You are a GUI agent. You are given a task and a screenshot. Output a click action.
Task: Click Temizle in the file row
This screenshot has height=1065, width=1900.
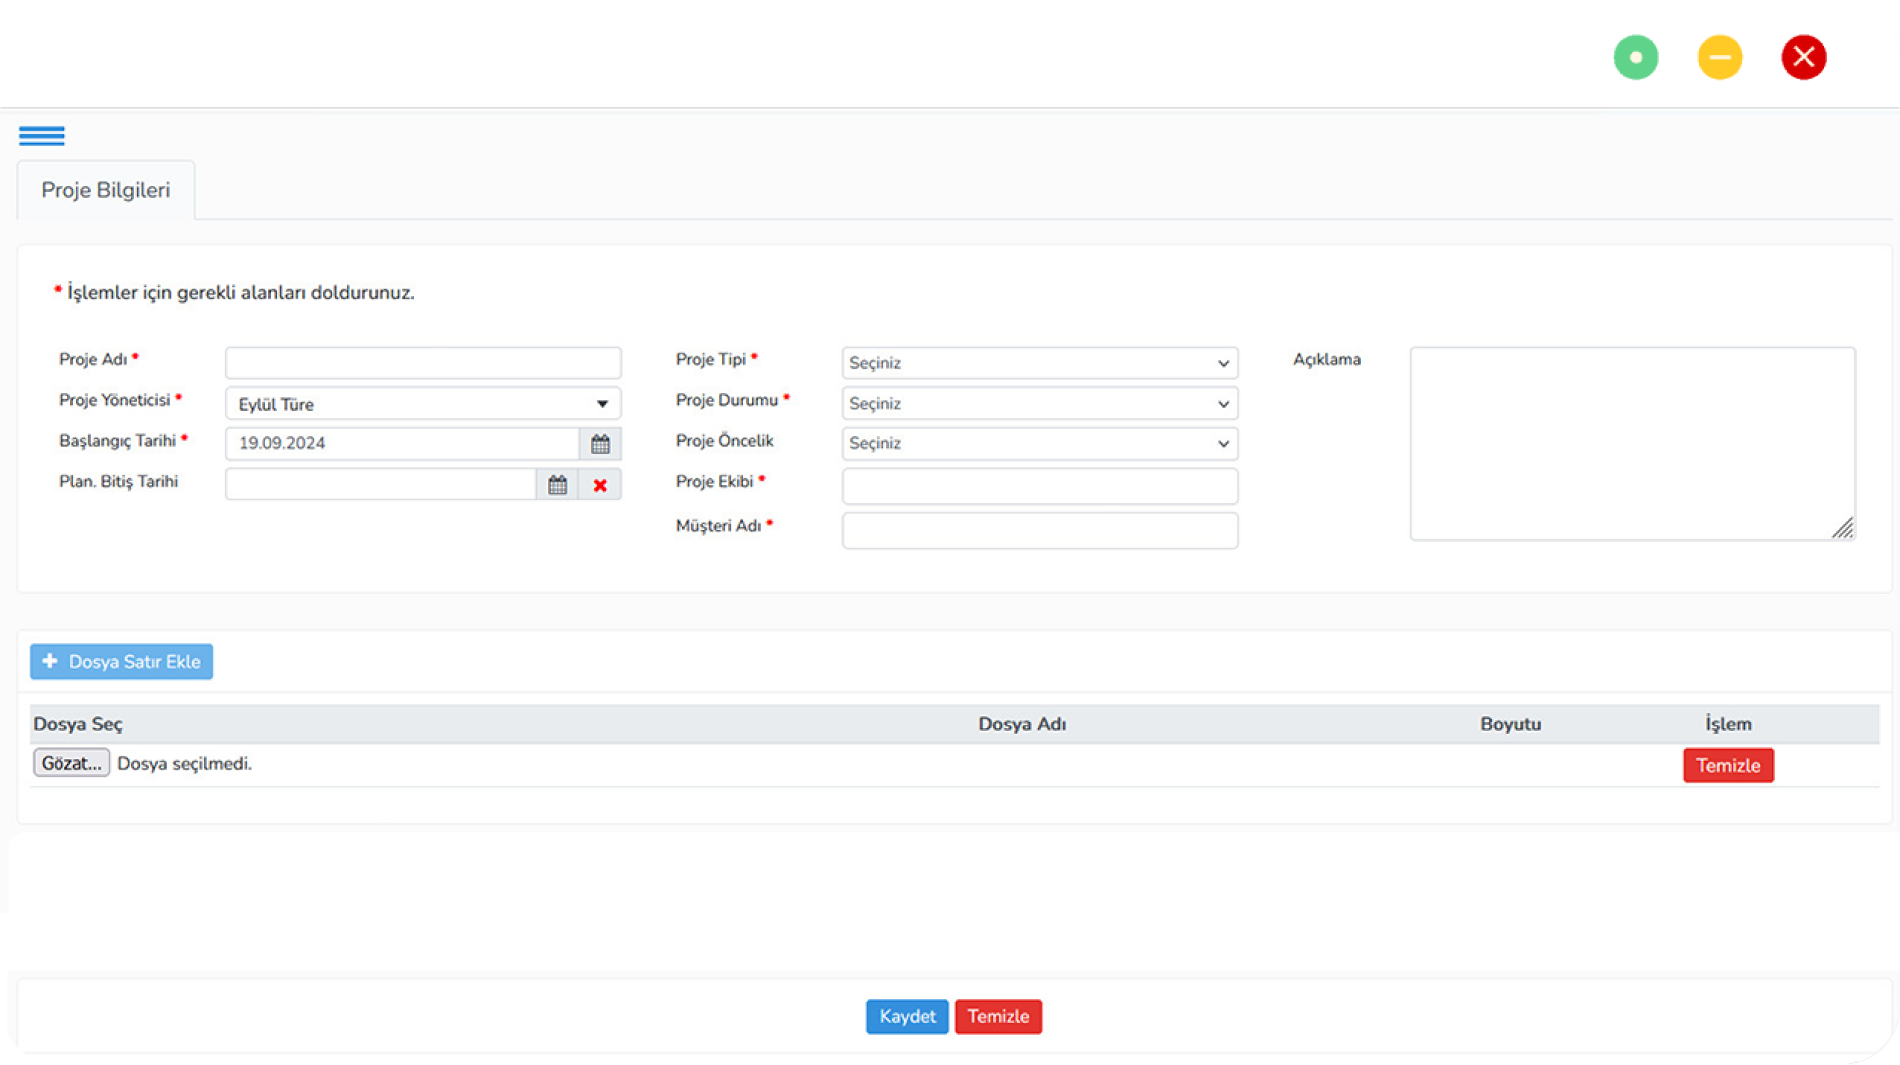(x=1728, y=765)
